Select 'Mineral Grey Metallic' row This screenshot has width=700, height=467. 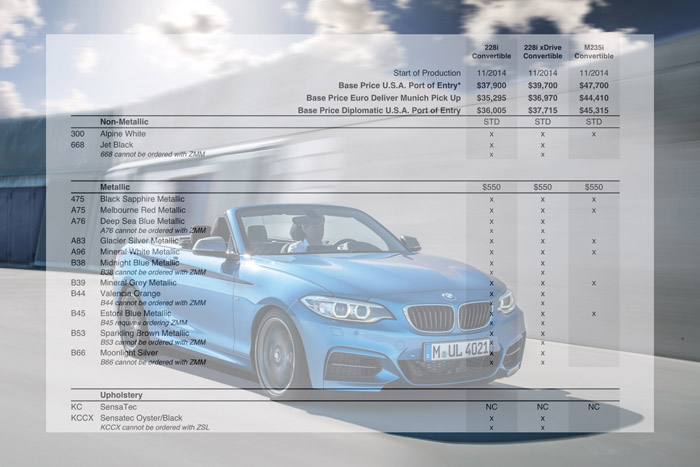(x=345, y=283)
